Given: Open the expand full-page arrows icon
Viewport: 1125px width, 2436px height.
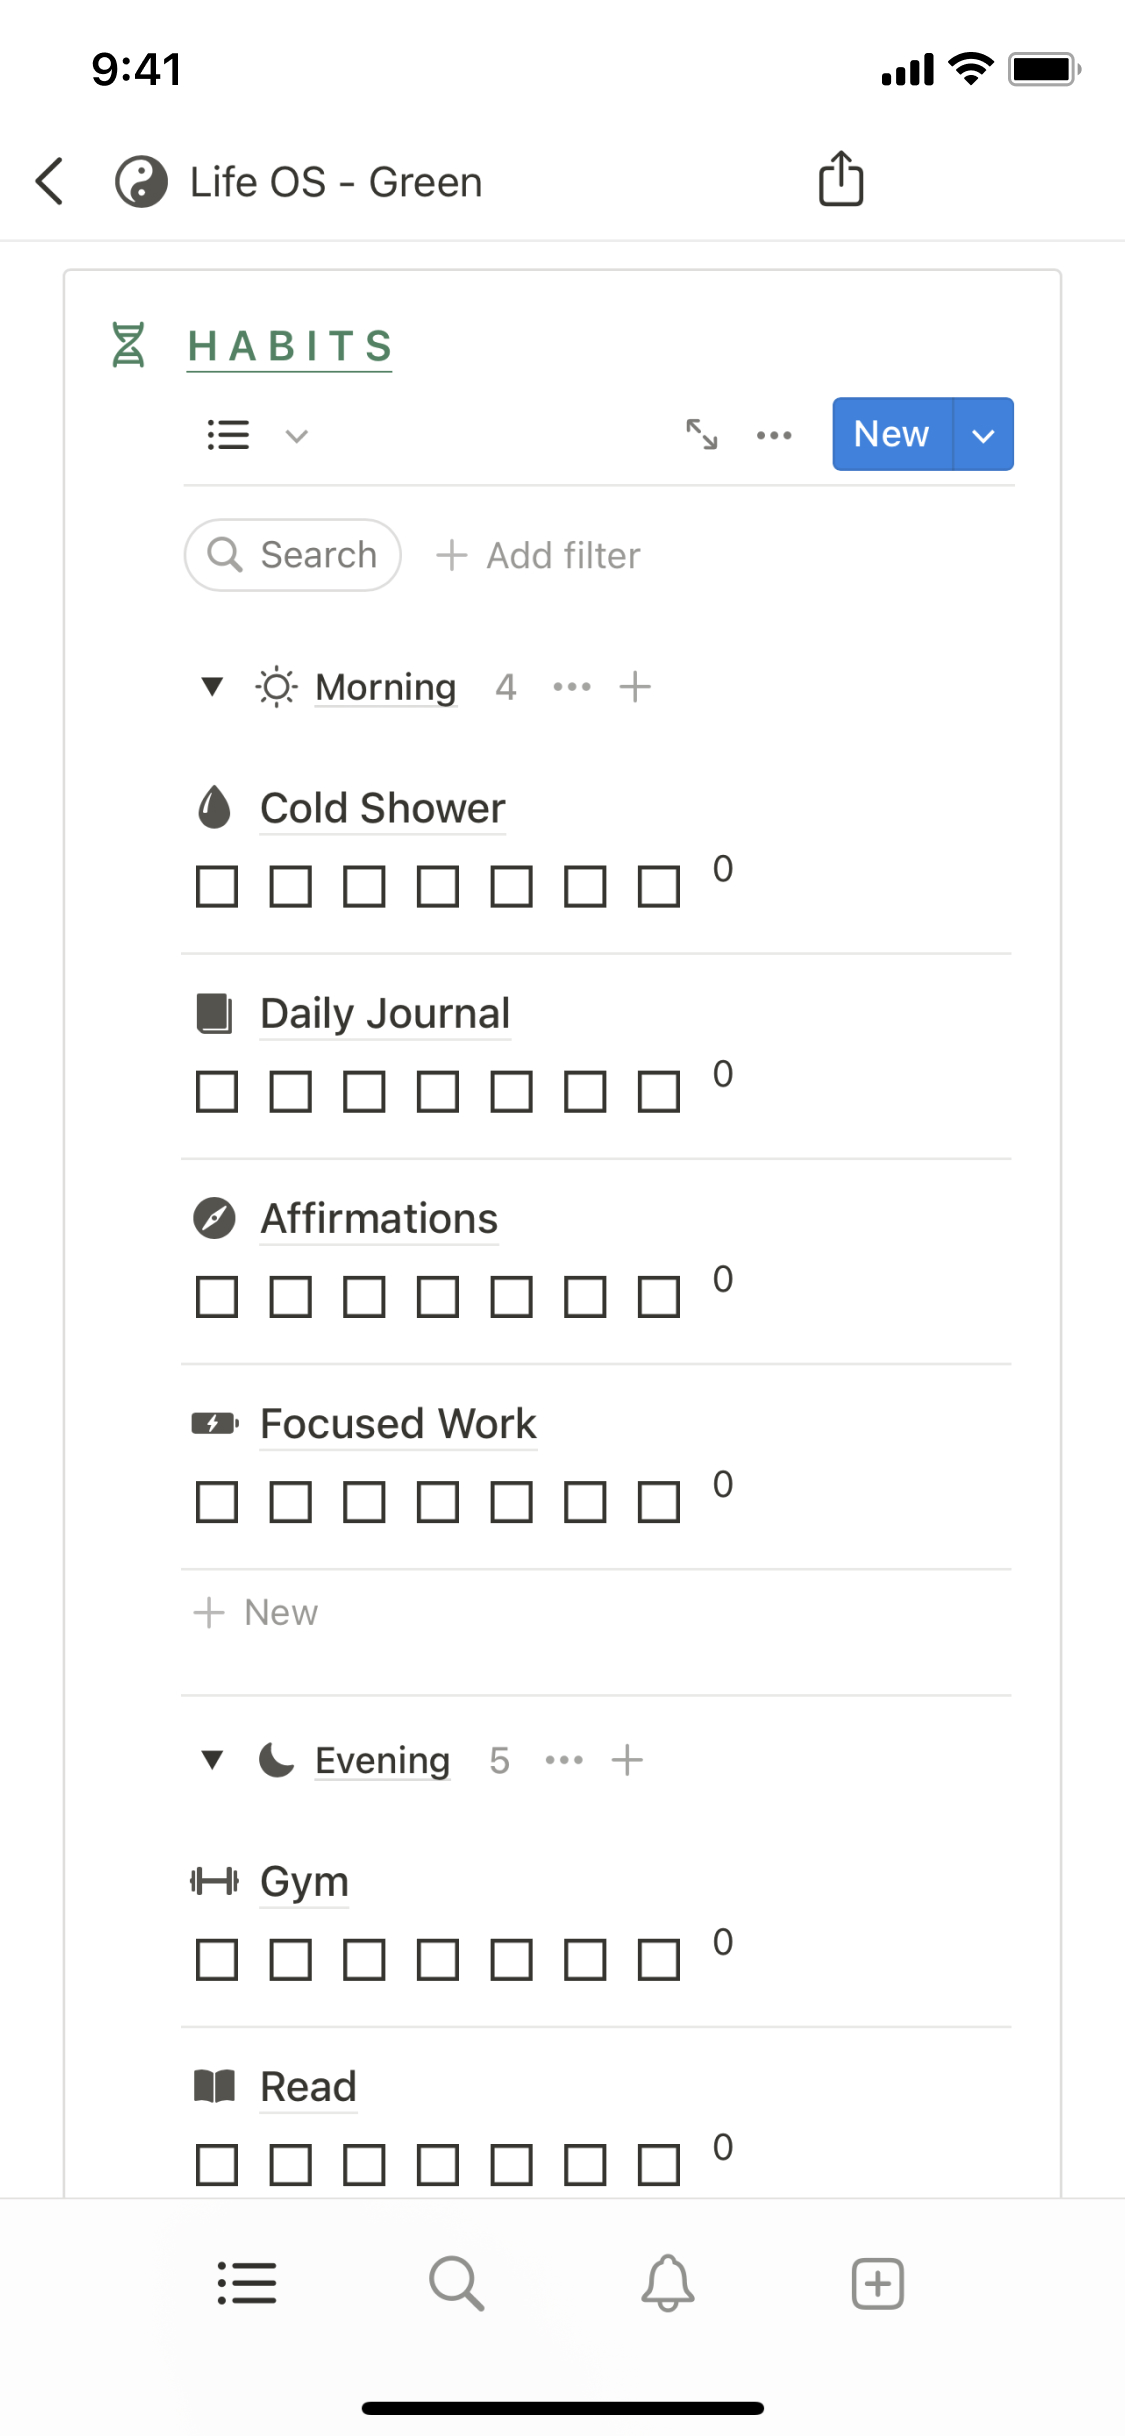Looking at the screenshot, I should 701,435.
